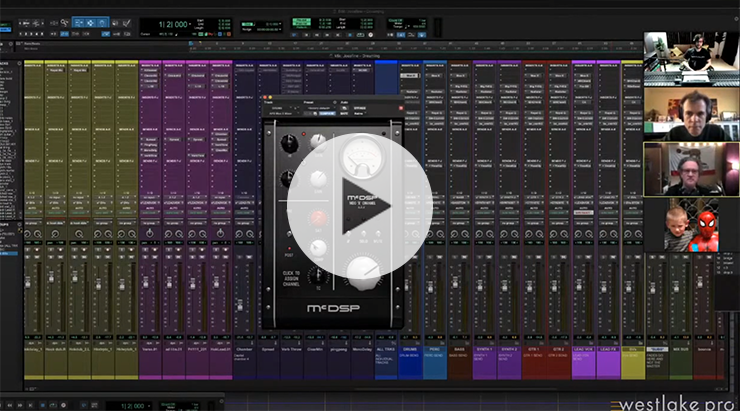Click the top white GAIN knob in plugin
Screen dimensions: 740x412
pos(318,141)
